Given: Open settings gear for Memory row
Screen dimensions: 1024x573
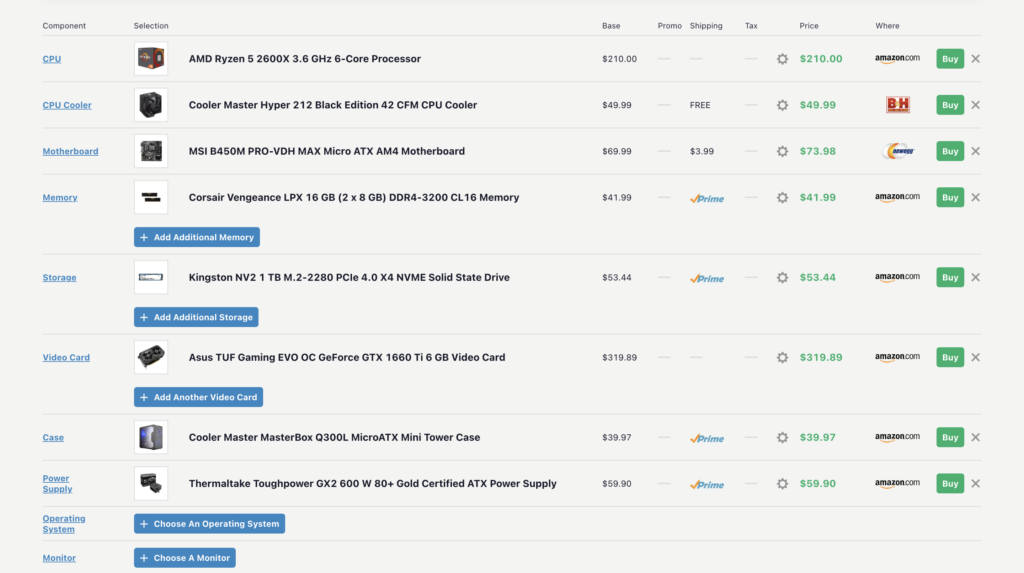Looking at the screenshot, I should [x=782, y=197].
